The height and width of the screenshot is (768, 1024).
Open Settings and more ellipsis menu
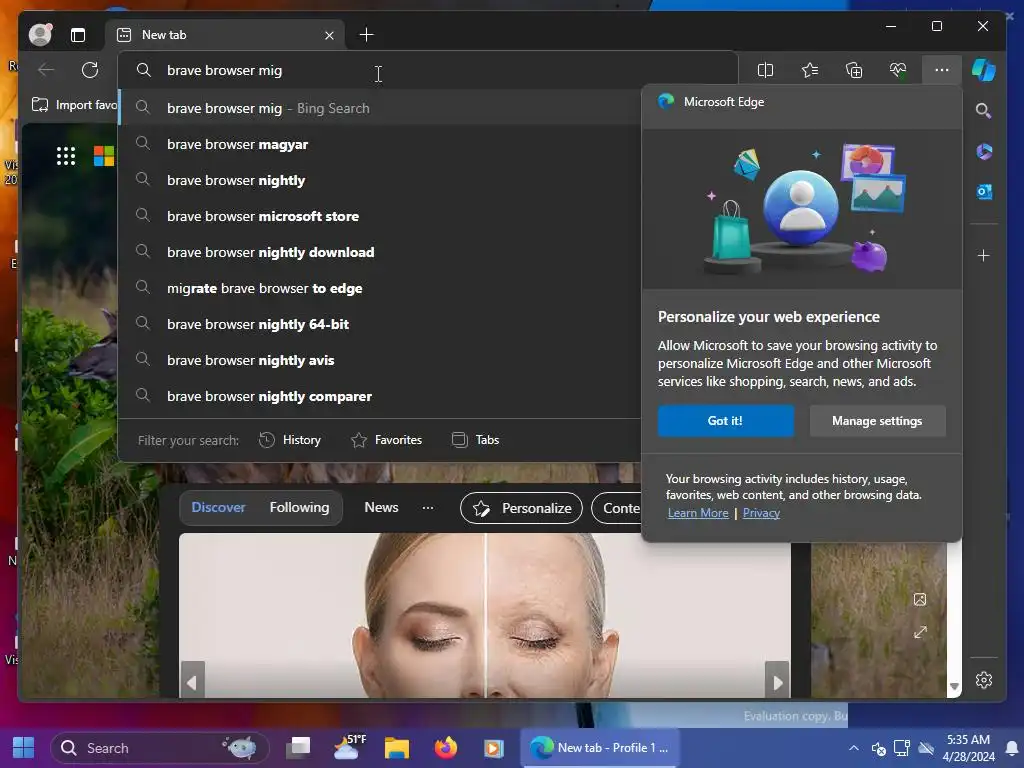942,70
